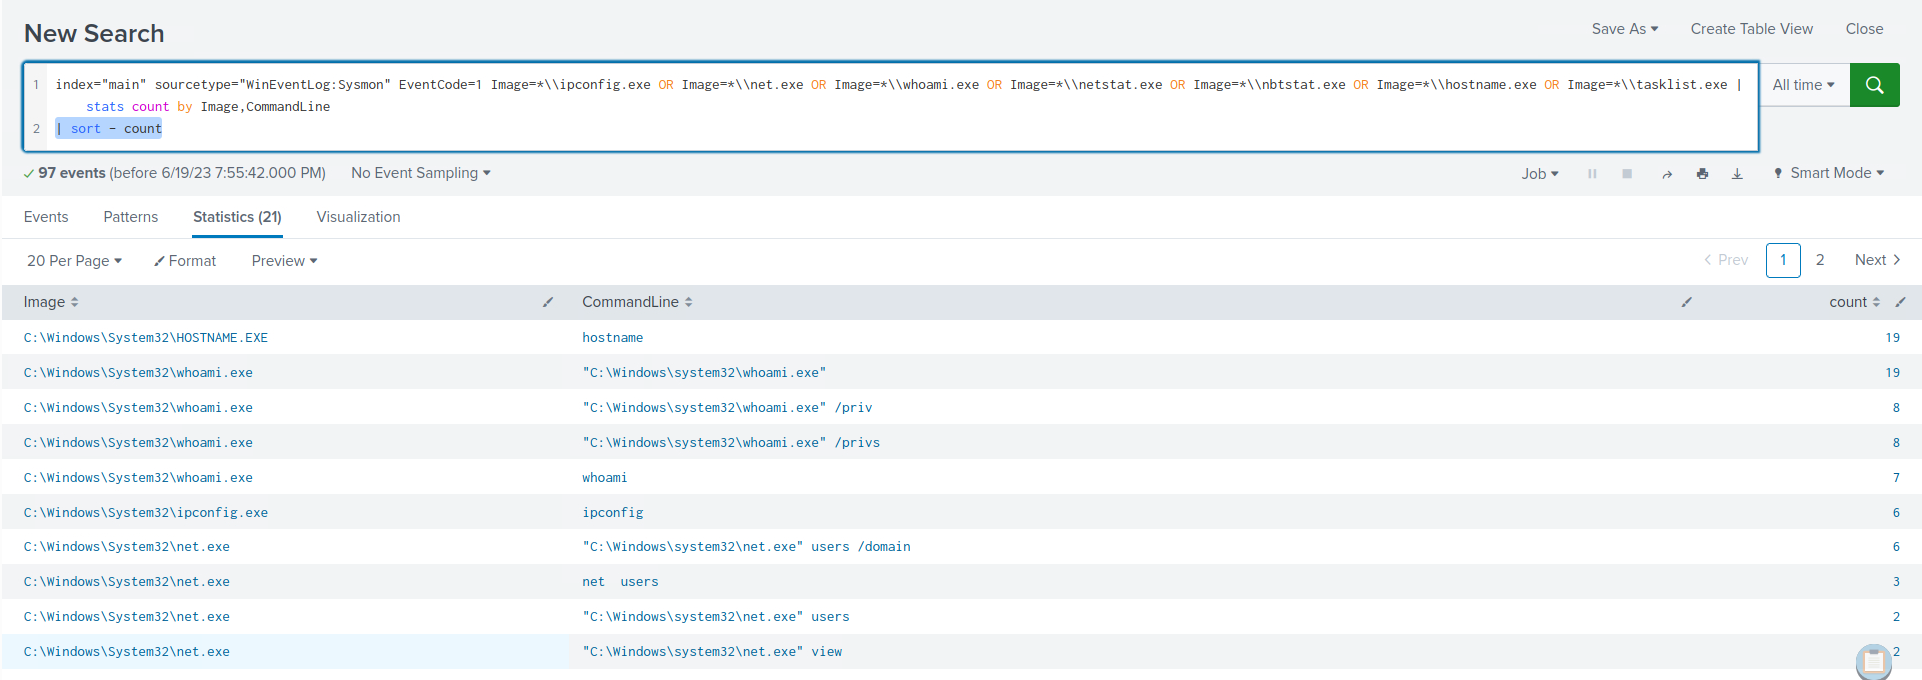Switch to the Events tab

46,217
